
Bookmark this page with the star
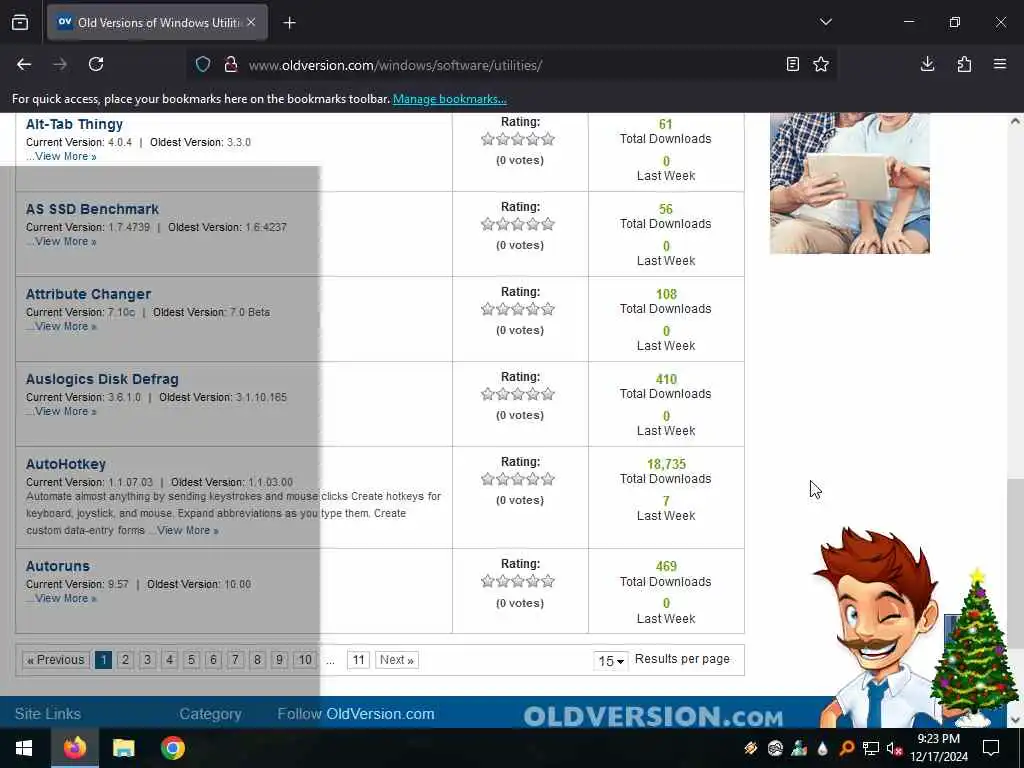click(x=821, y=64)
